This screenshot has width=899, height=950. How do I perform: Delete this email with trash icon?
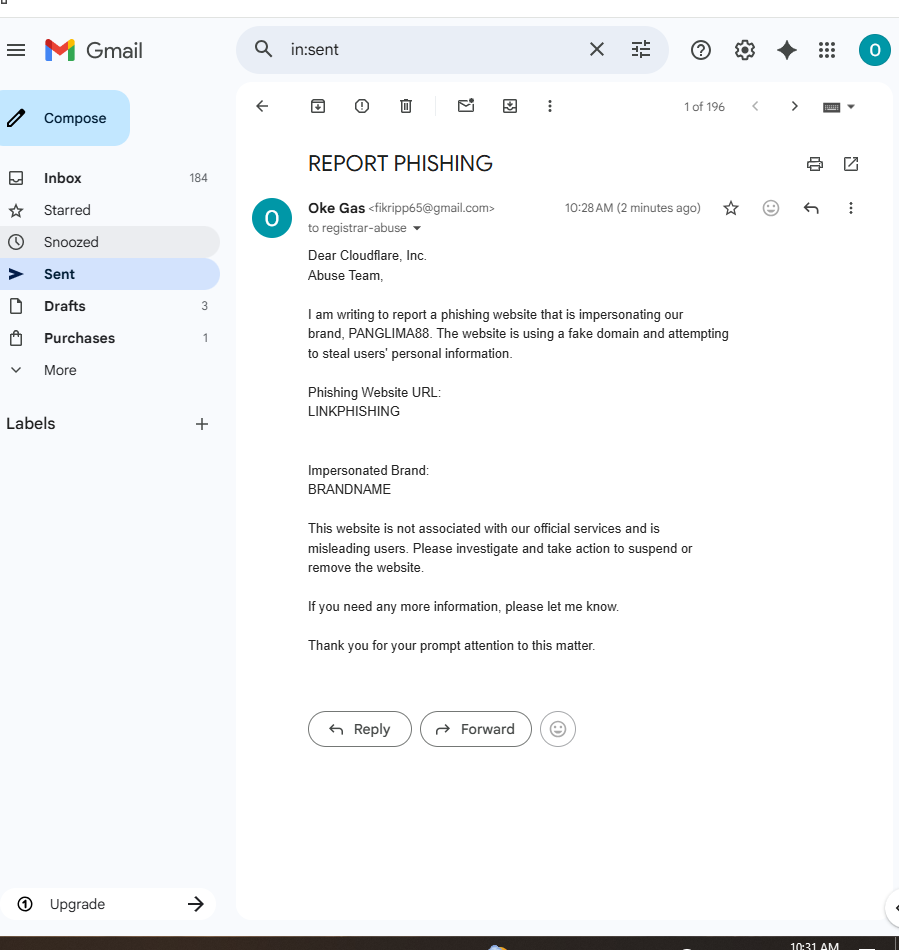tap(406, 107)
